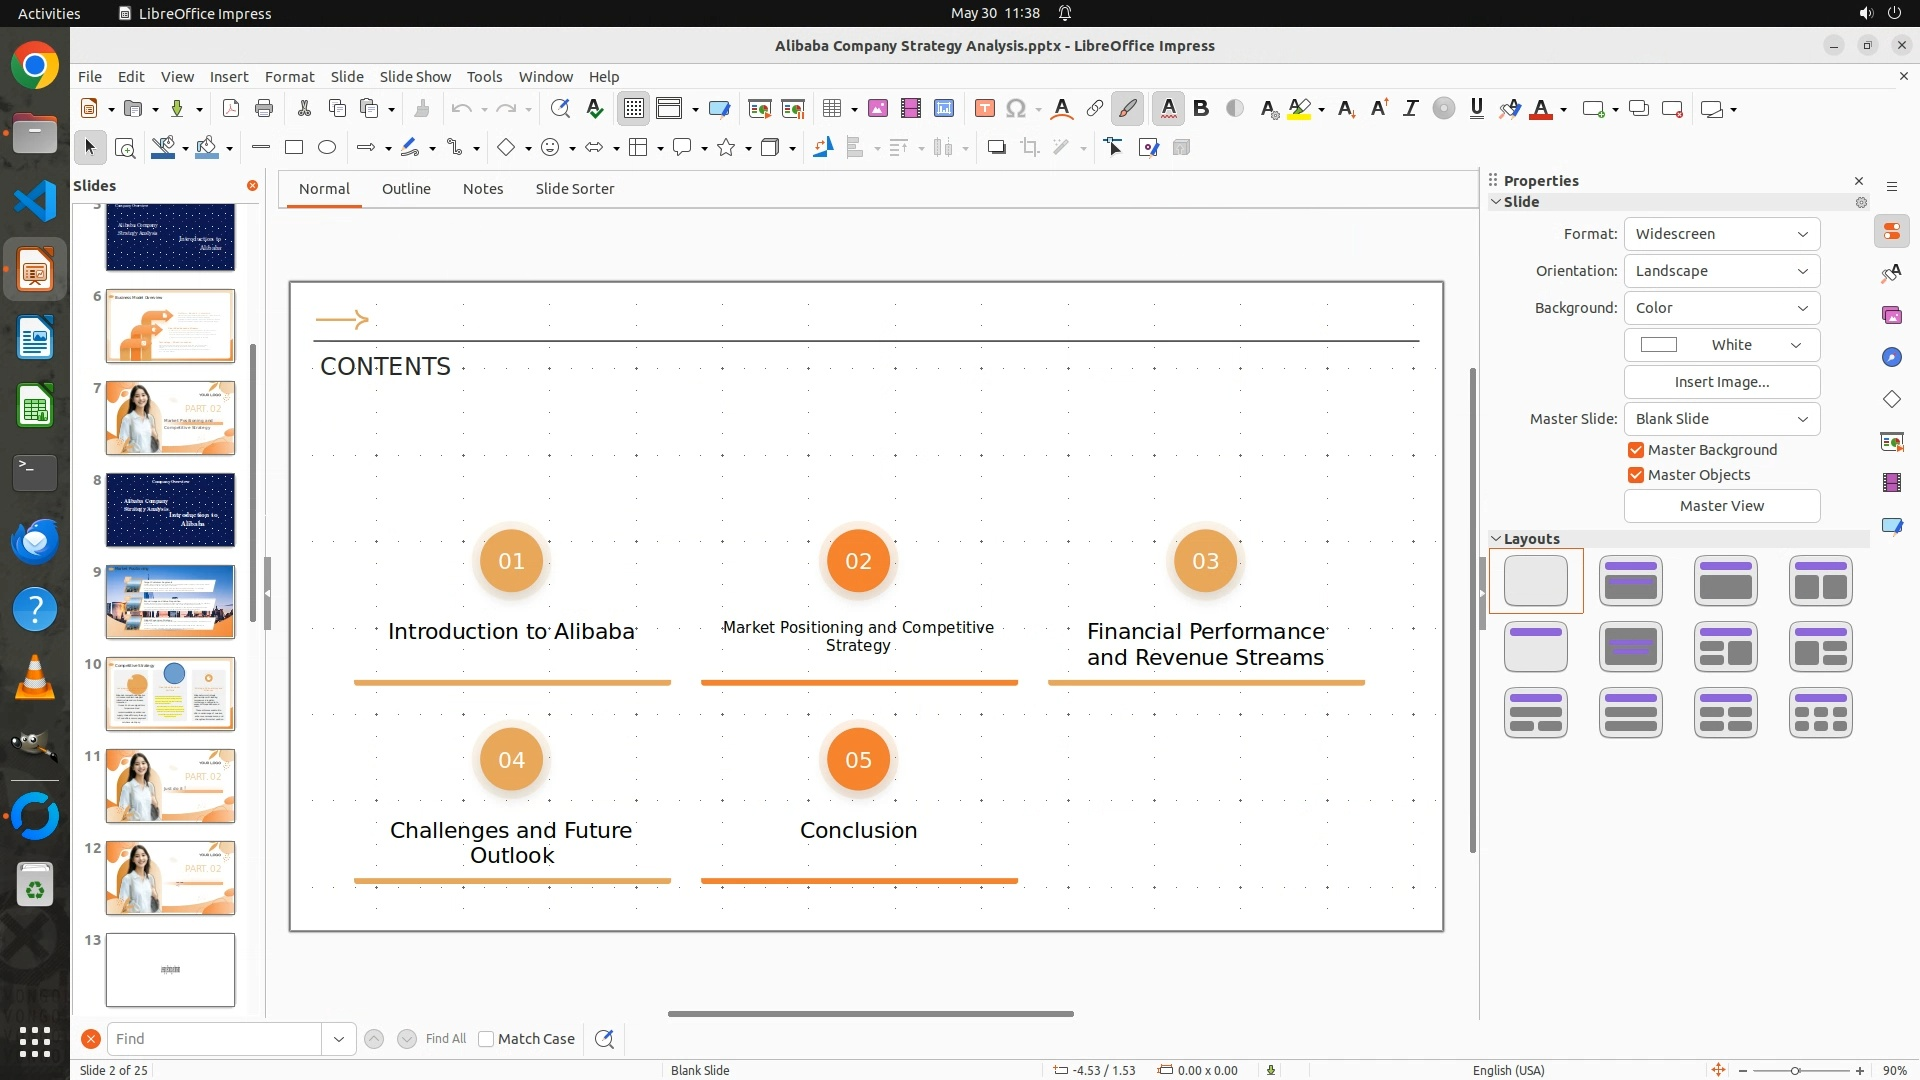Collapse the Layouts section

(1497, 539)
